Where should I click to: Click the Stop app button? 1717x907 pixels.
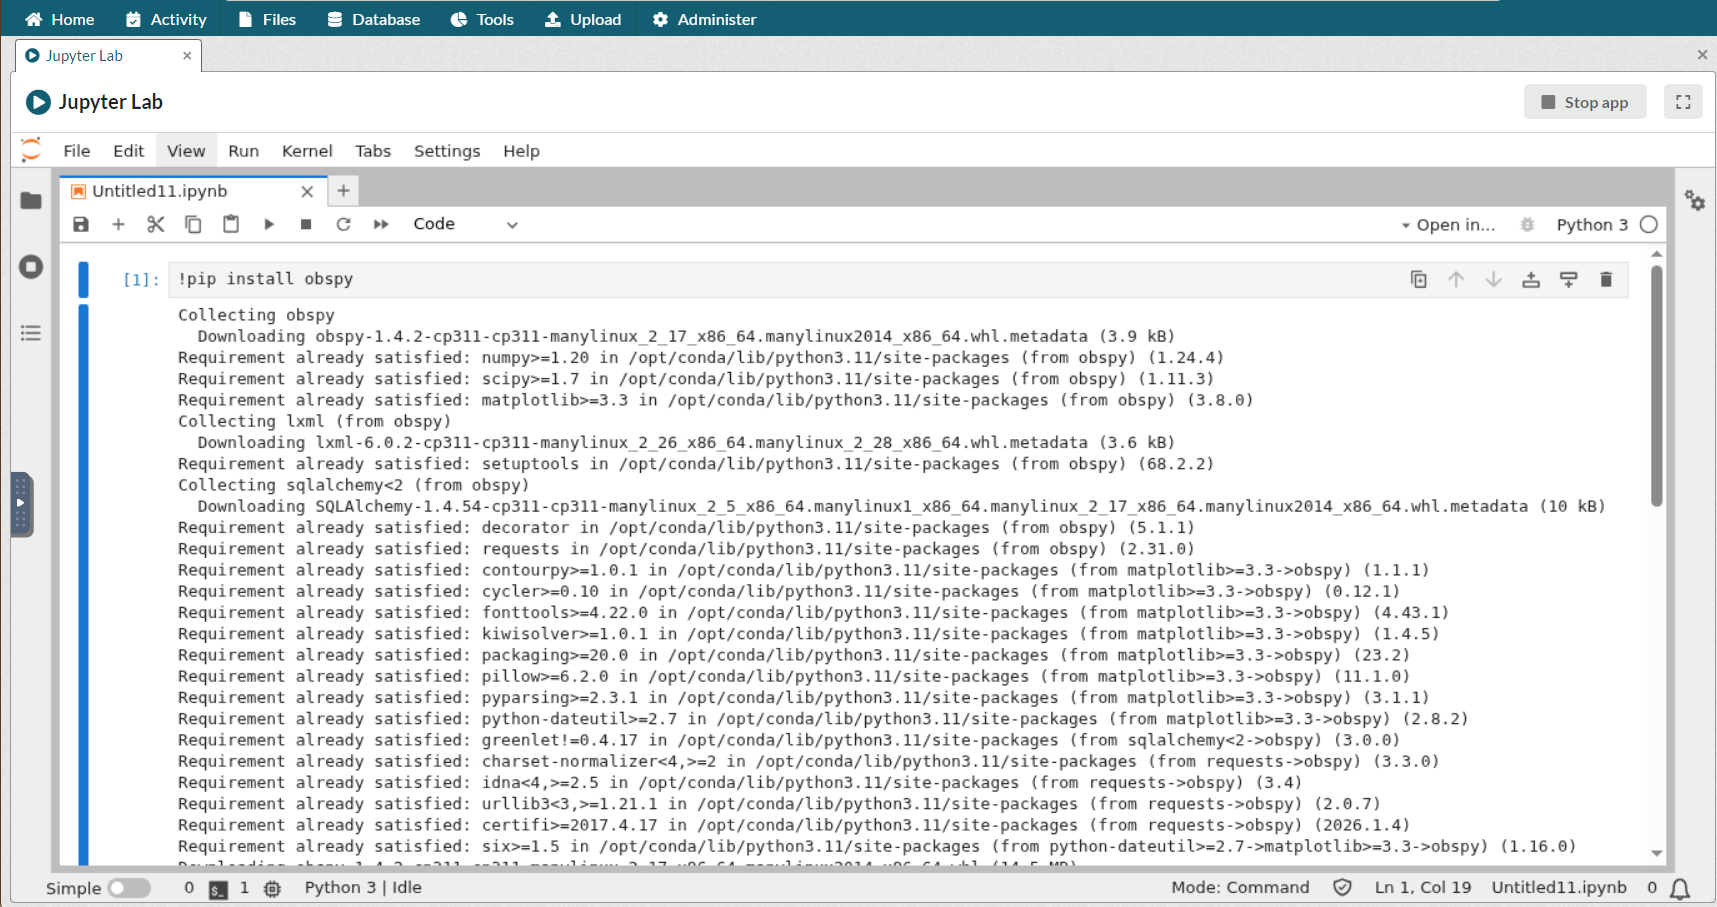click(1585, 102)
